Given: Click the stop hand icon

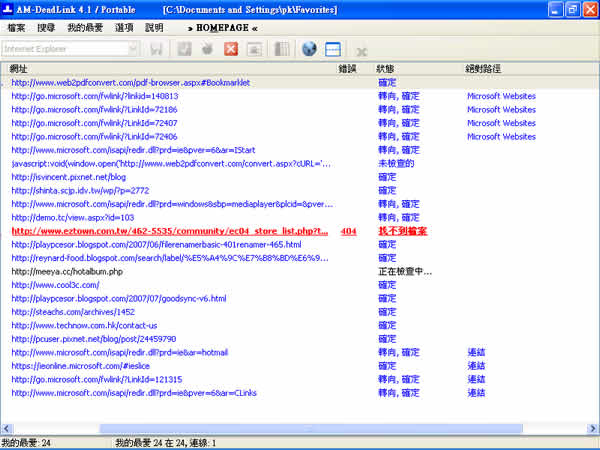Looking at the screenshot, I should 207,49.
